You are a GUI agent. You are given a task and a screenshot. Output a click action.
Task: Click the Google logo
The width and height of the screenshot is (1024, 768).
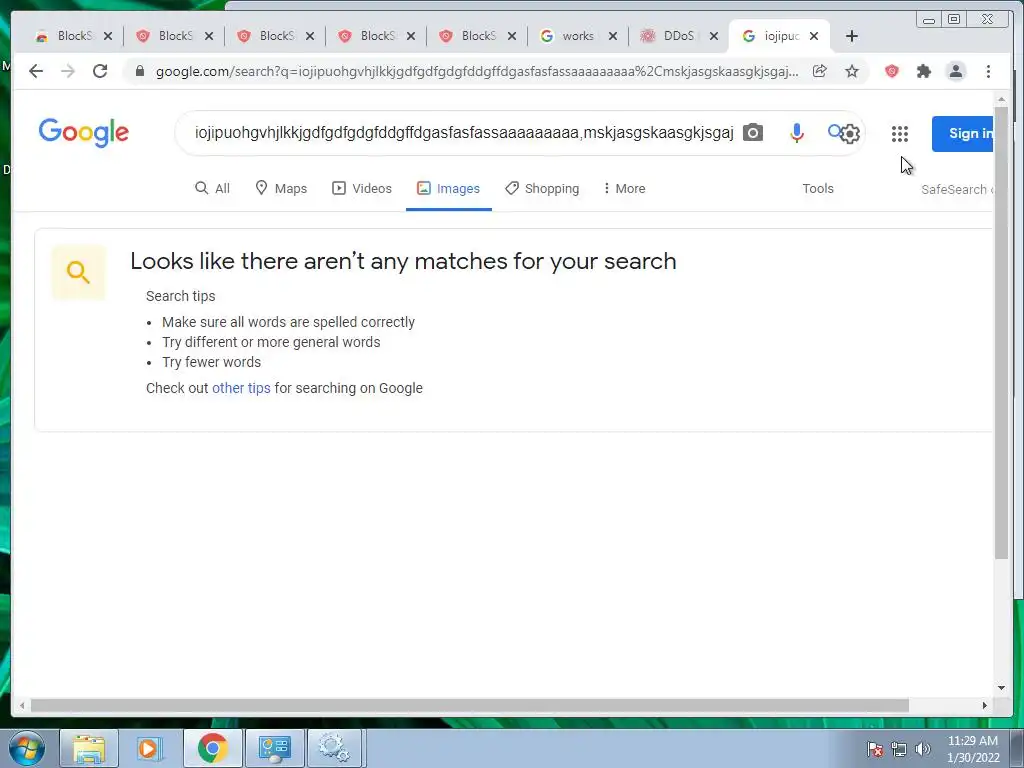coord(84,133)
